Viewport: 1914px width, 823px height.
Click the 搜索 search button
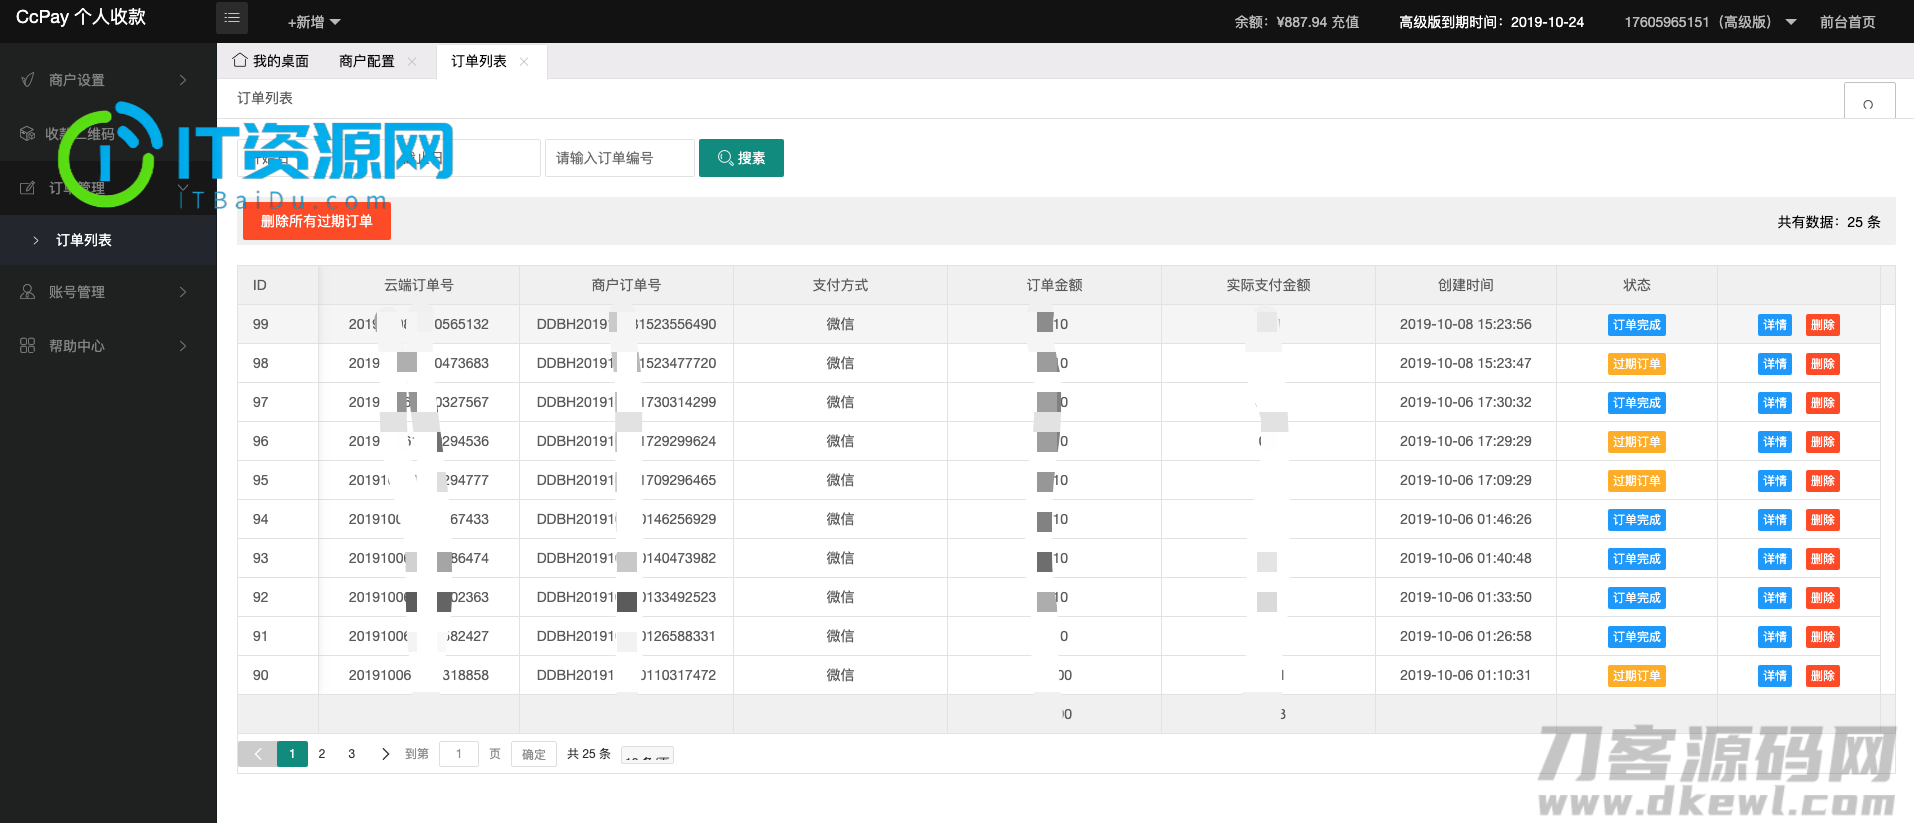coord(741,158)
